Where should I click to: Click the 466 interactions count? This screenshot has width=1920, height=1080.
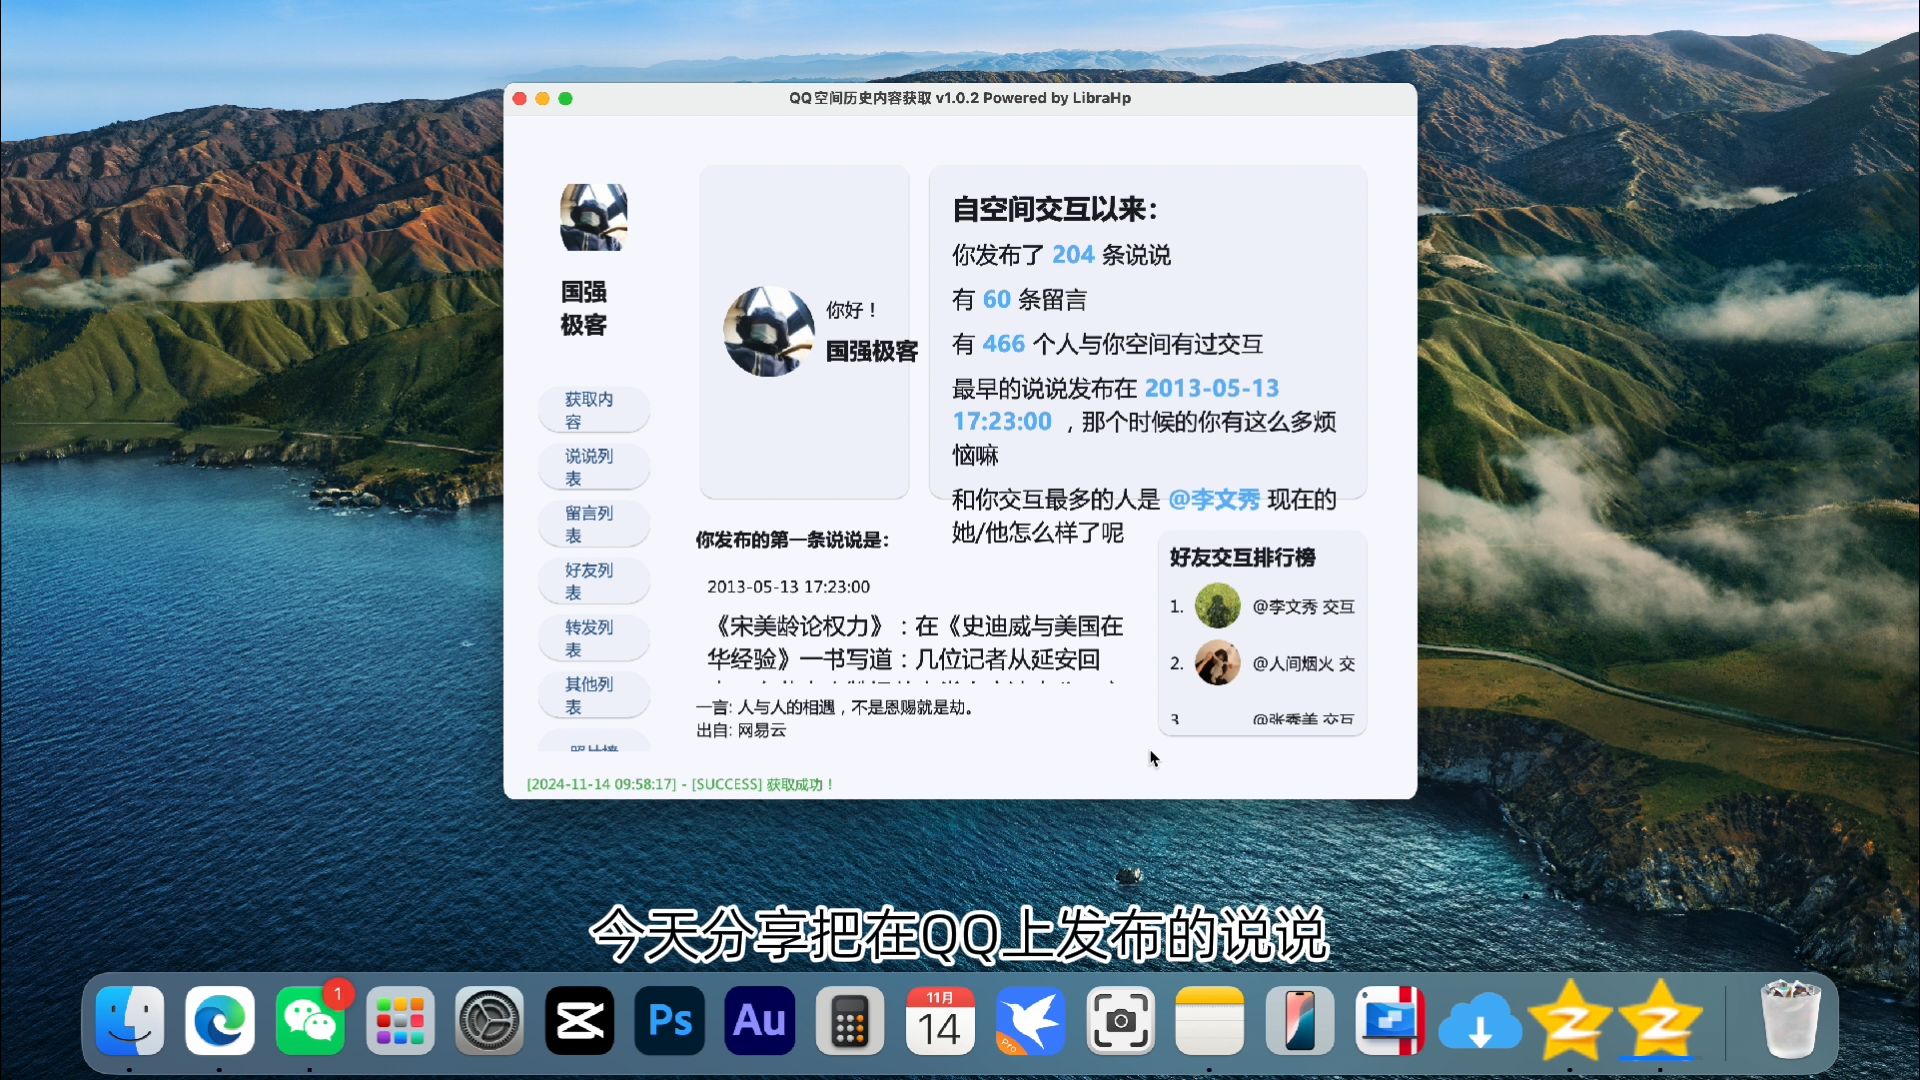click(x=1004, y=344)
